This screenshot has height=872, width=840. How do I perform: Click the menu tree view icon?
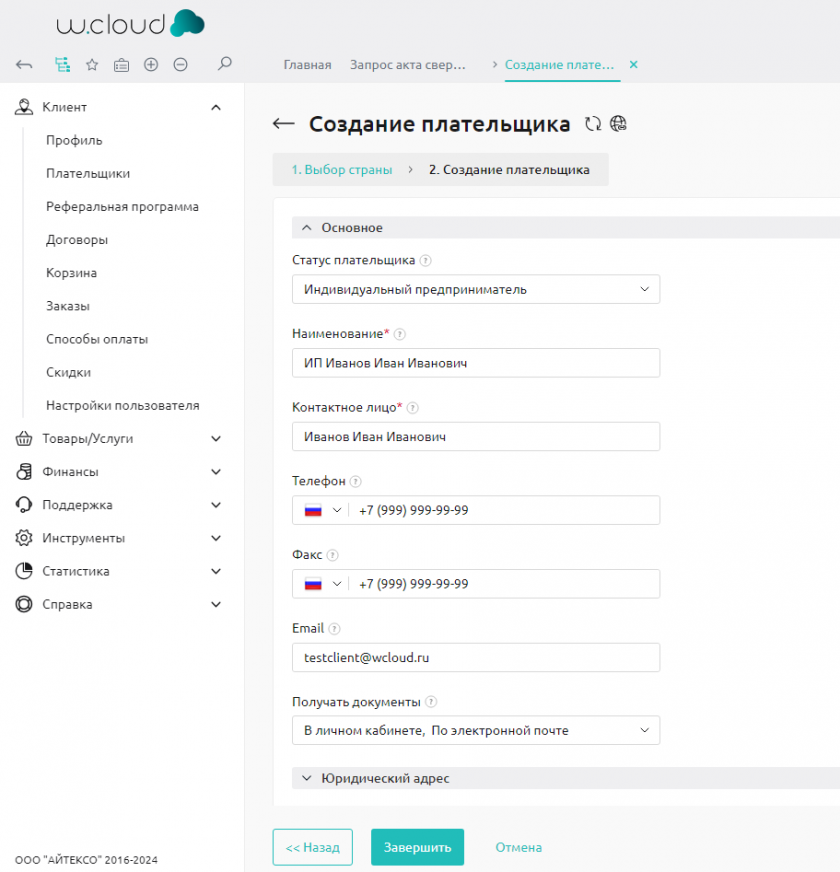(62, 65)
